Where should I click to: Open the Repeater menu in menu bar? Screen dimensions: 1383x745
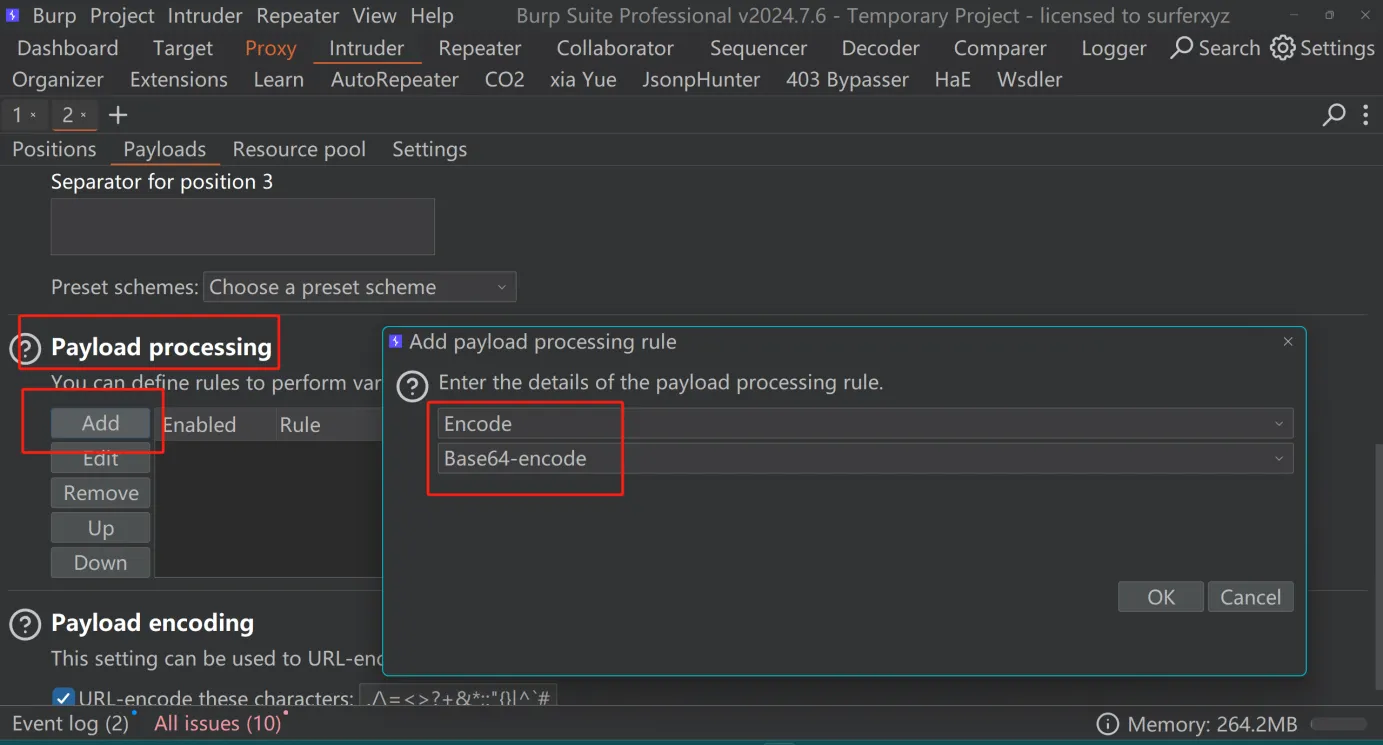tap(298, 16)
